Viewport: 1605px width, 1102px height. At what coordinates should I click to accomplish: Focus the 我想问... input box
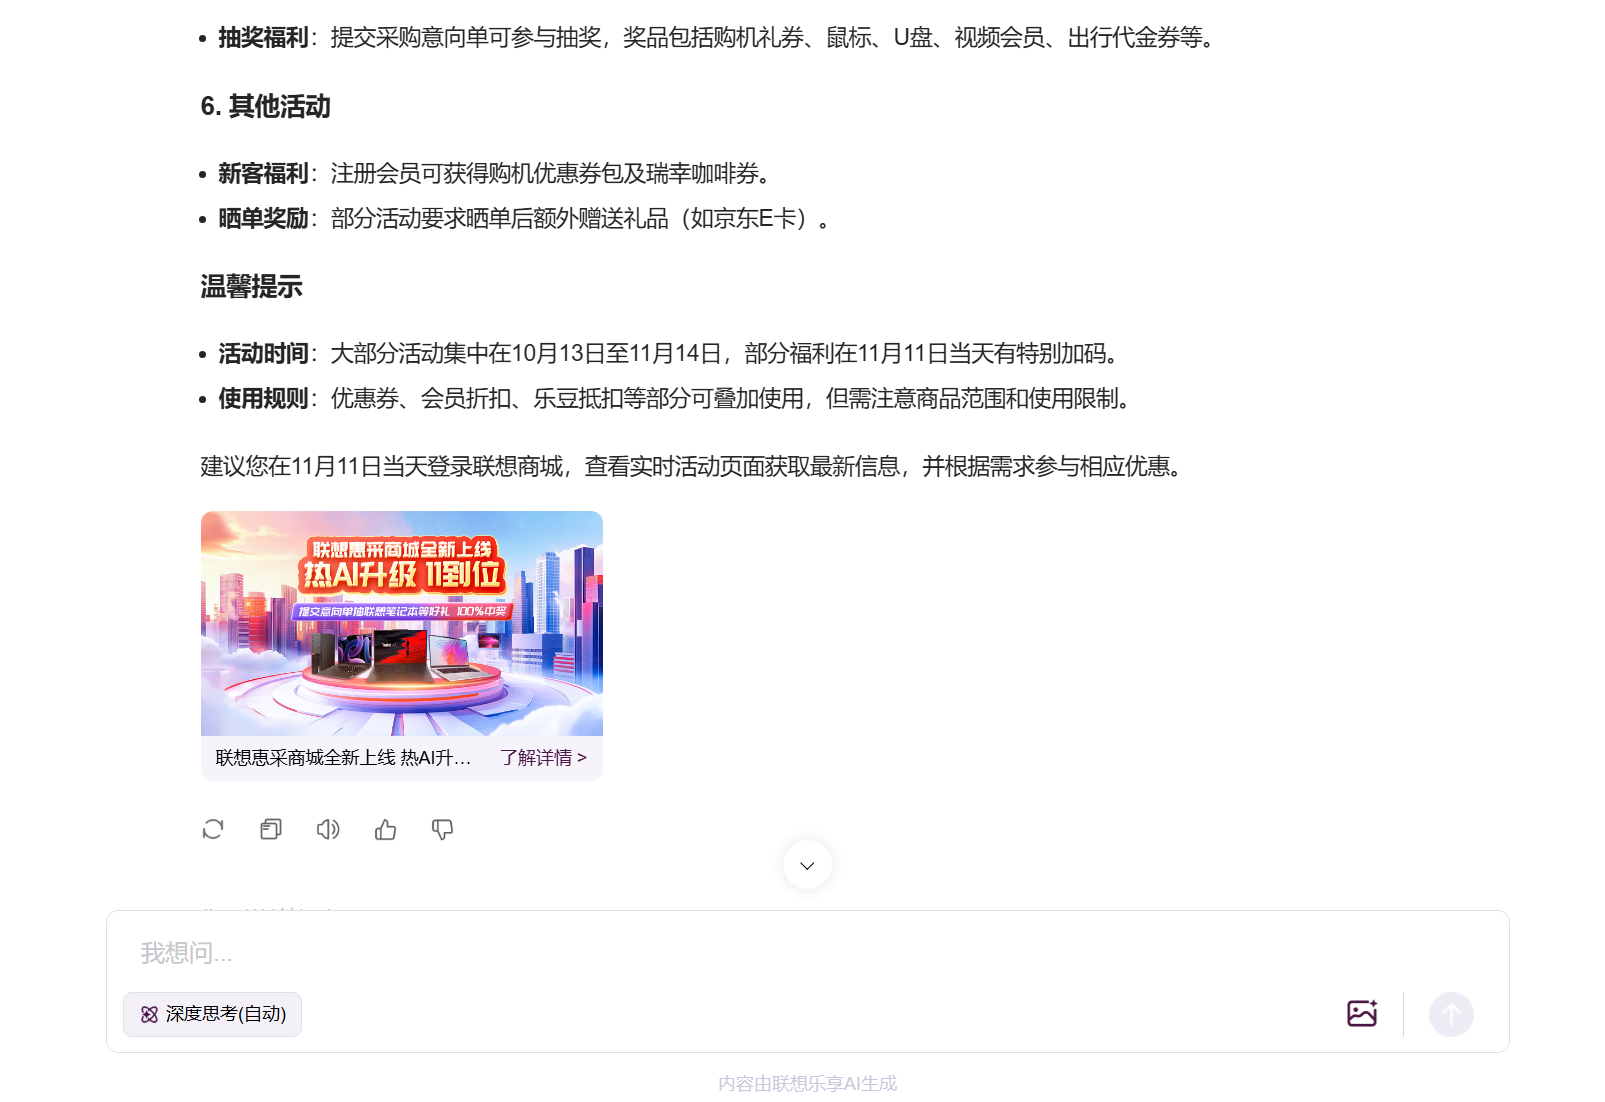tap(700, 953)
